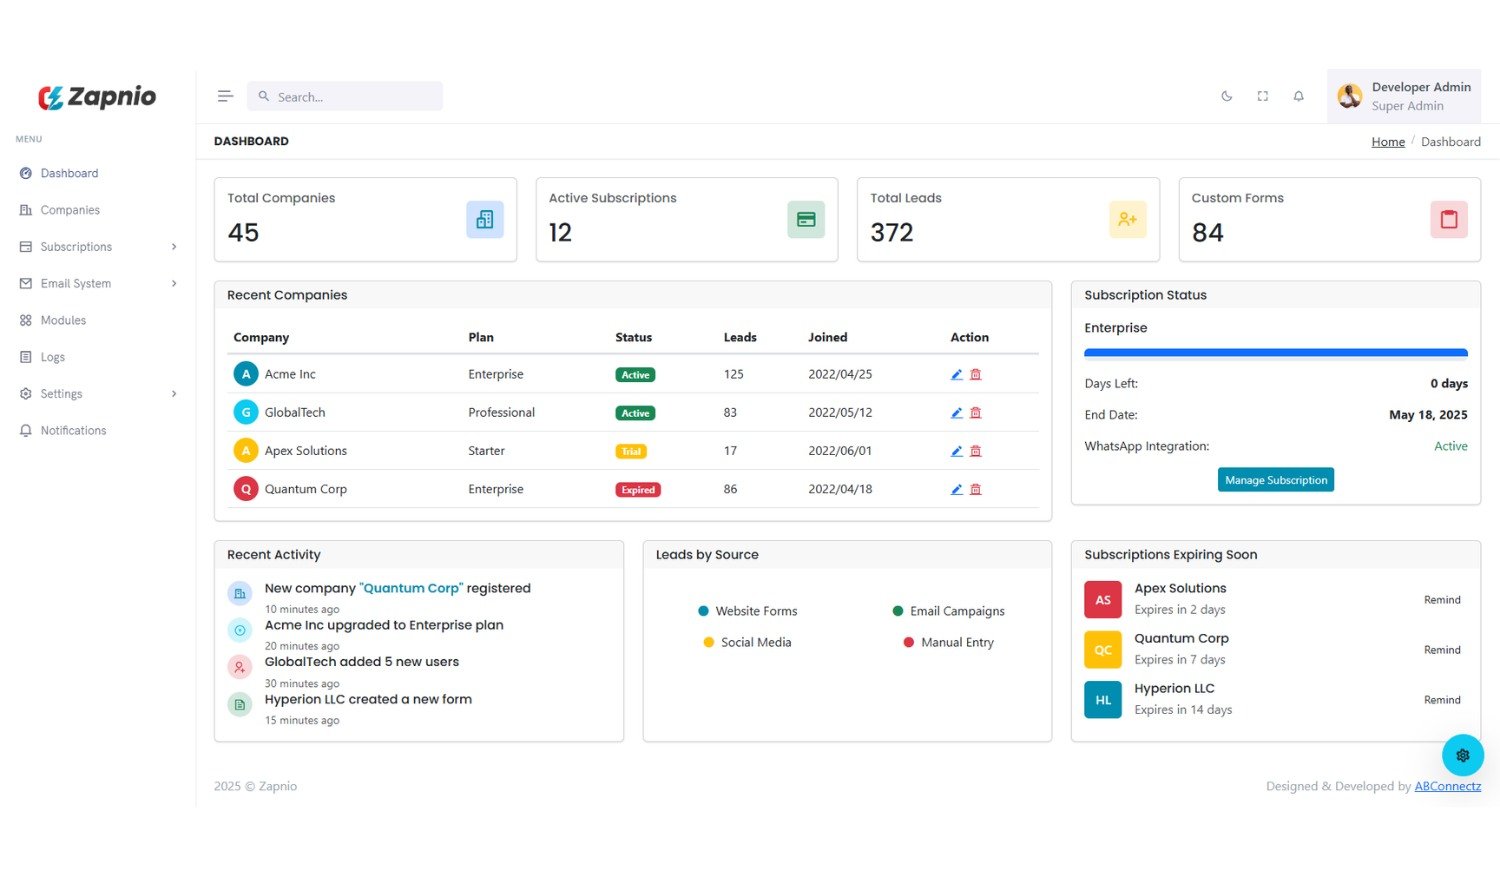This screenshot has height=876, width=1500.
Task: Toggle the Manual Entry legend item
Action: 948,643
